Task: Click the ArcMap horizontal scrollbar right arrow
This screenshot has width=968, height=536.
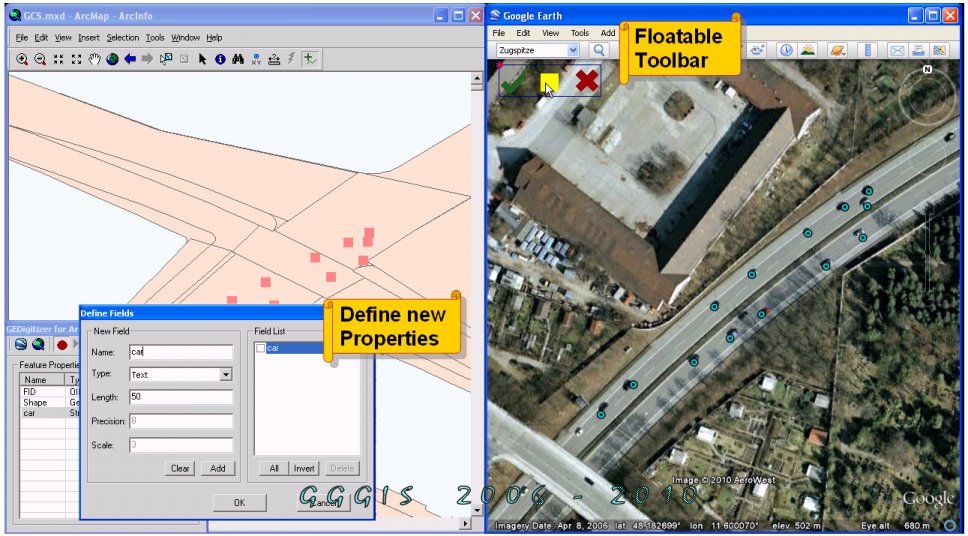Action: coord(465,524)
